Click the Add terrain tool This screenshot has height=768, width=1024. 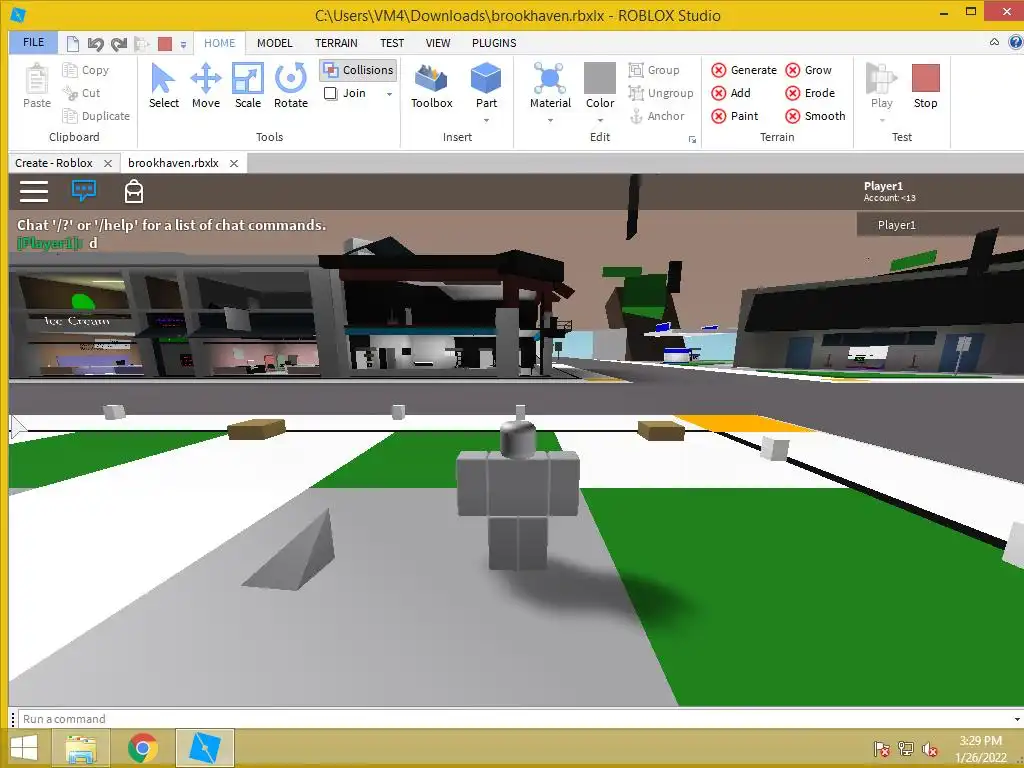(731, 93)
